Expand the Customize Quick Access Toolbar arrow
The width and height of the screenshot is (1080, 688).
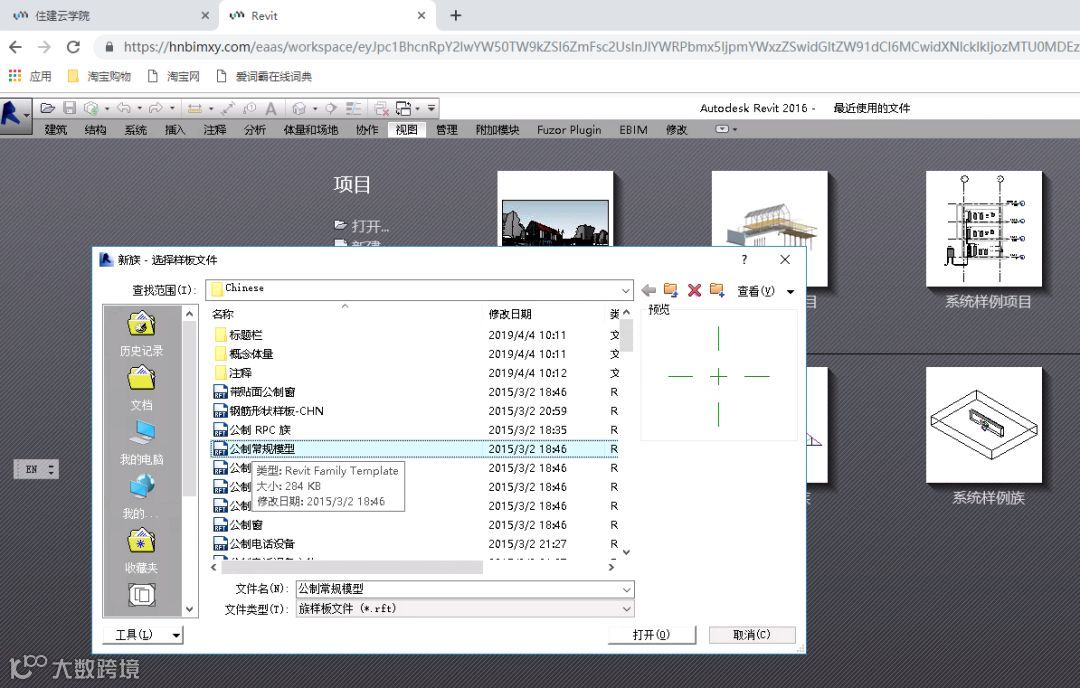coord(431,108)
